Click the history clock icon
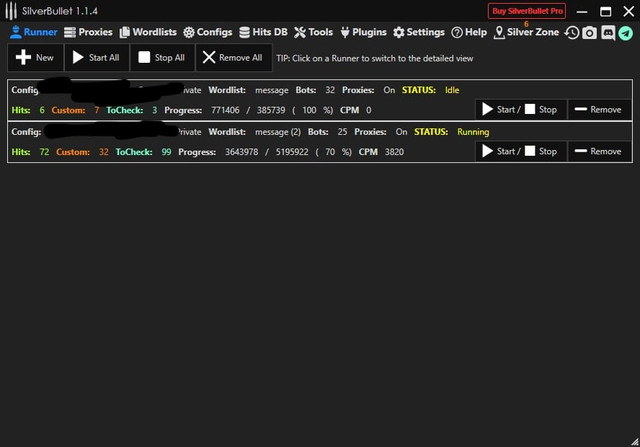Viewport: 640px width, 447px height. point(572,33)
